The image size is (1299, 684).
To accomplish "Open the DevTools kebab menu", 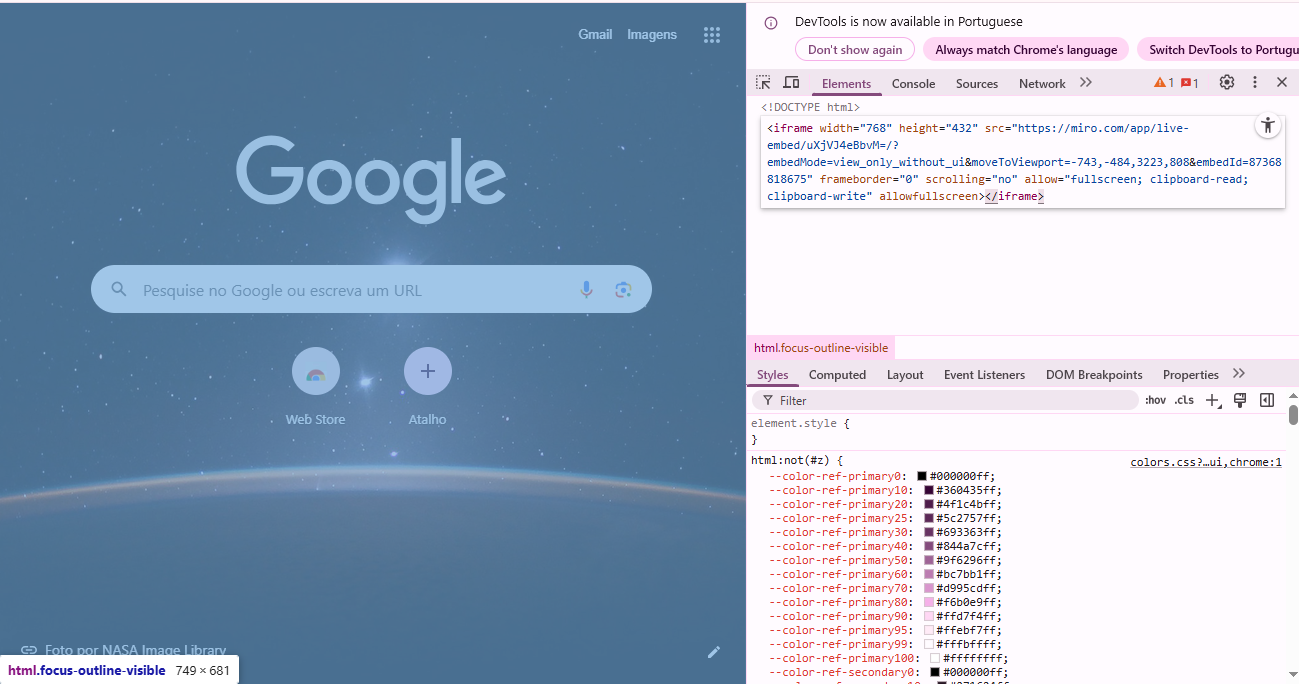I will pyautogui.click(x=1254, y=83).
